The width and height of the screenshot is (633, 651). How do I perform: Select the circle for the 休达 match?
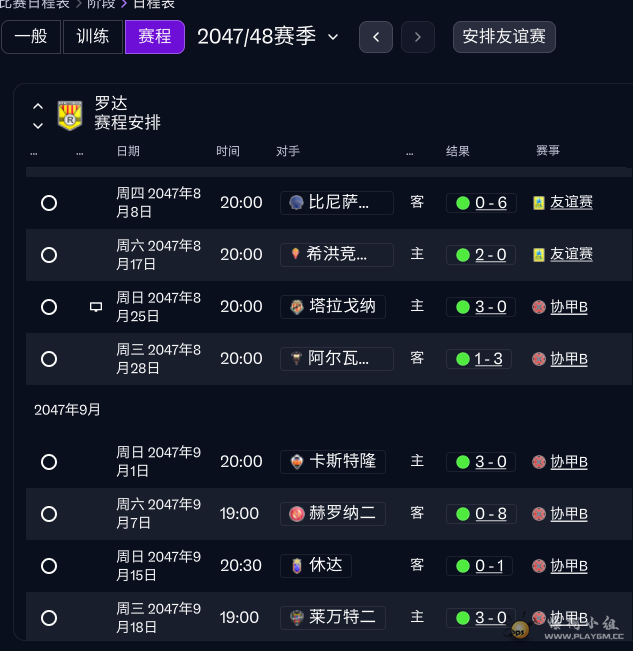[49, 565]
